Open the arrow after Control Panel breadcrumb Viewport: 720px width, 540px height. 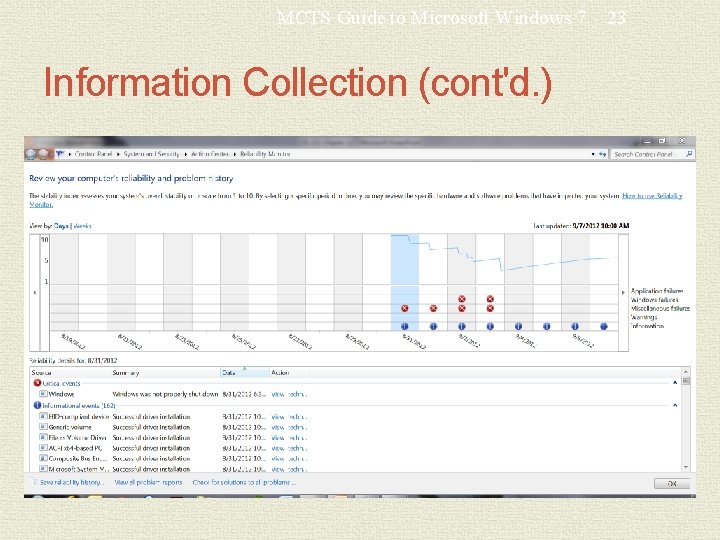point(118,154)
